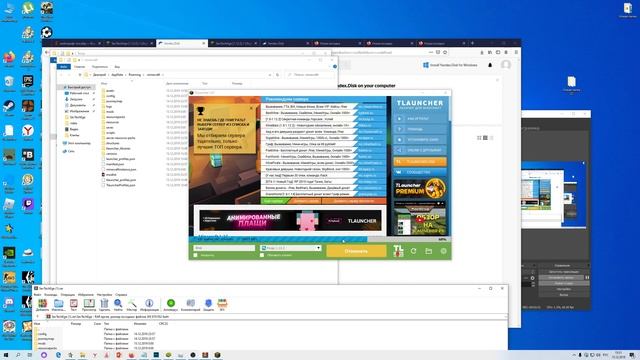Select Downloads in Explorer's navigation pane
The height and width of the screenshot is (360, 640).
(76, 99)
